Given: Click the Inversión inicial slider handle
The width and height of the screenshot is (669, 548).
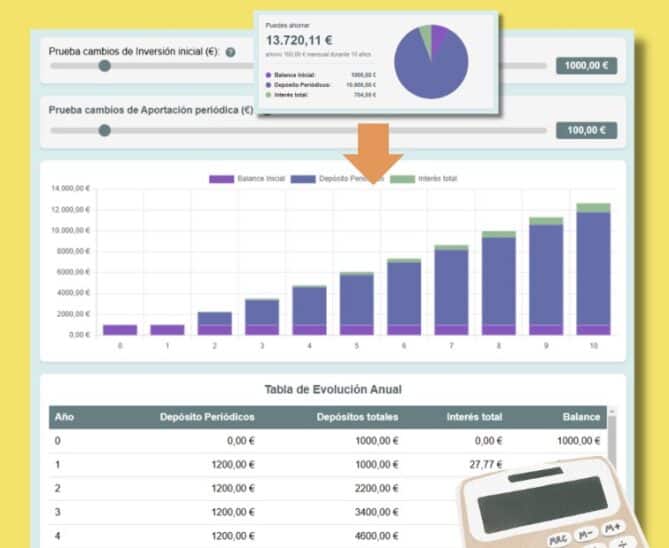Looking at the screenshot, I should point(104,66).
